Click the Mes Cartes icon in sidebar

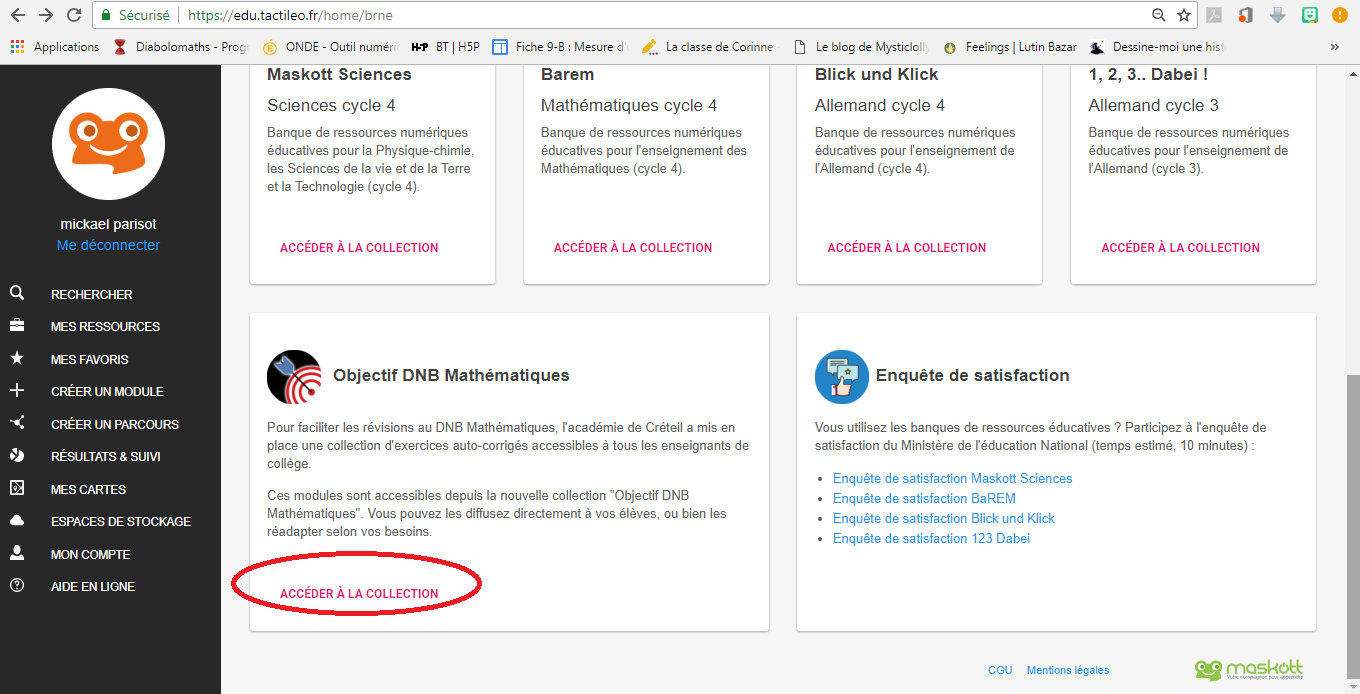click(17, 488)
